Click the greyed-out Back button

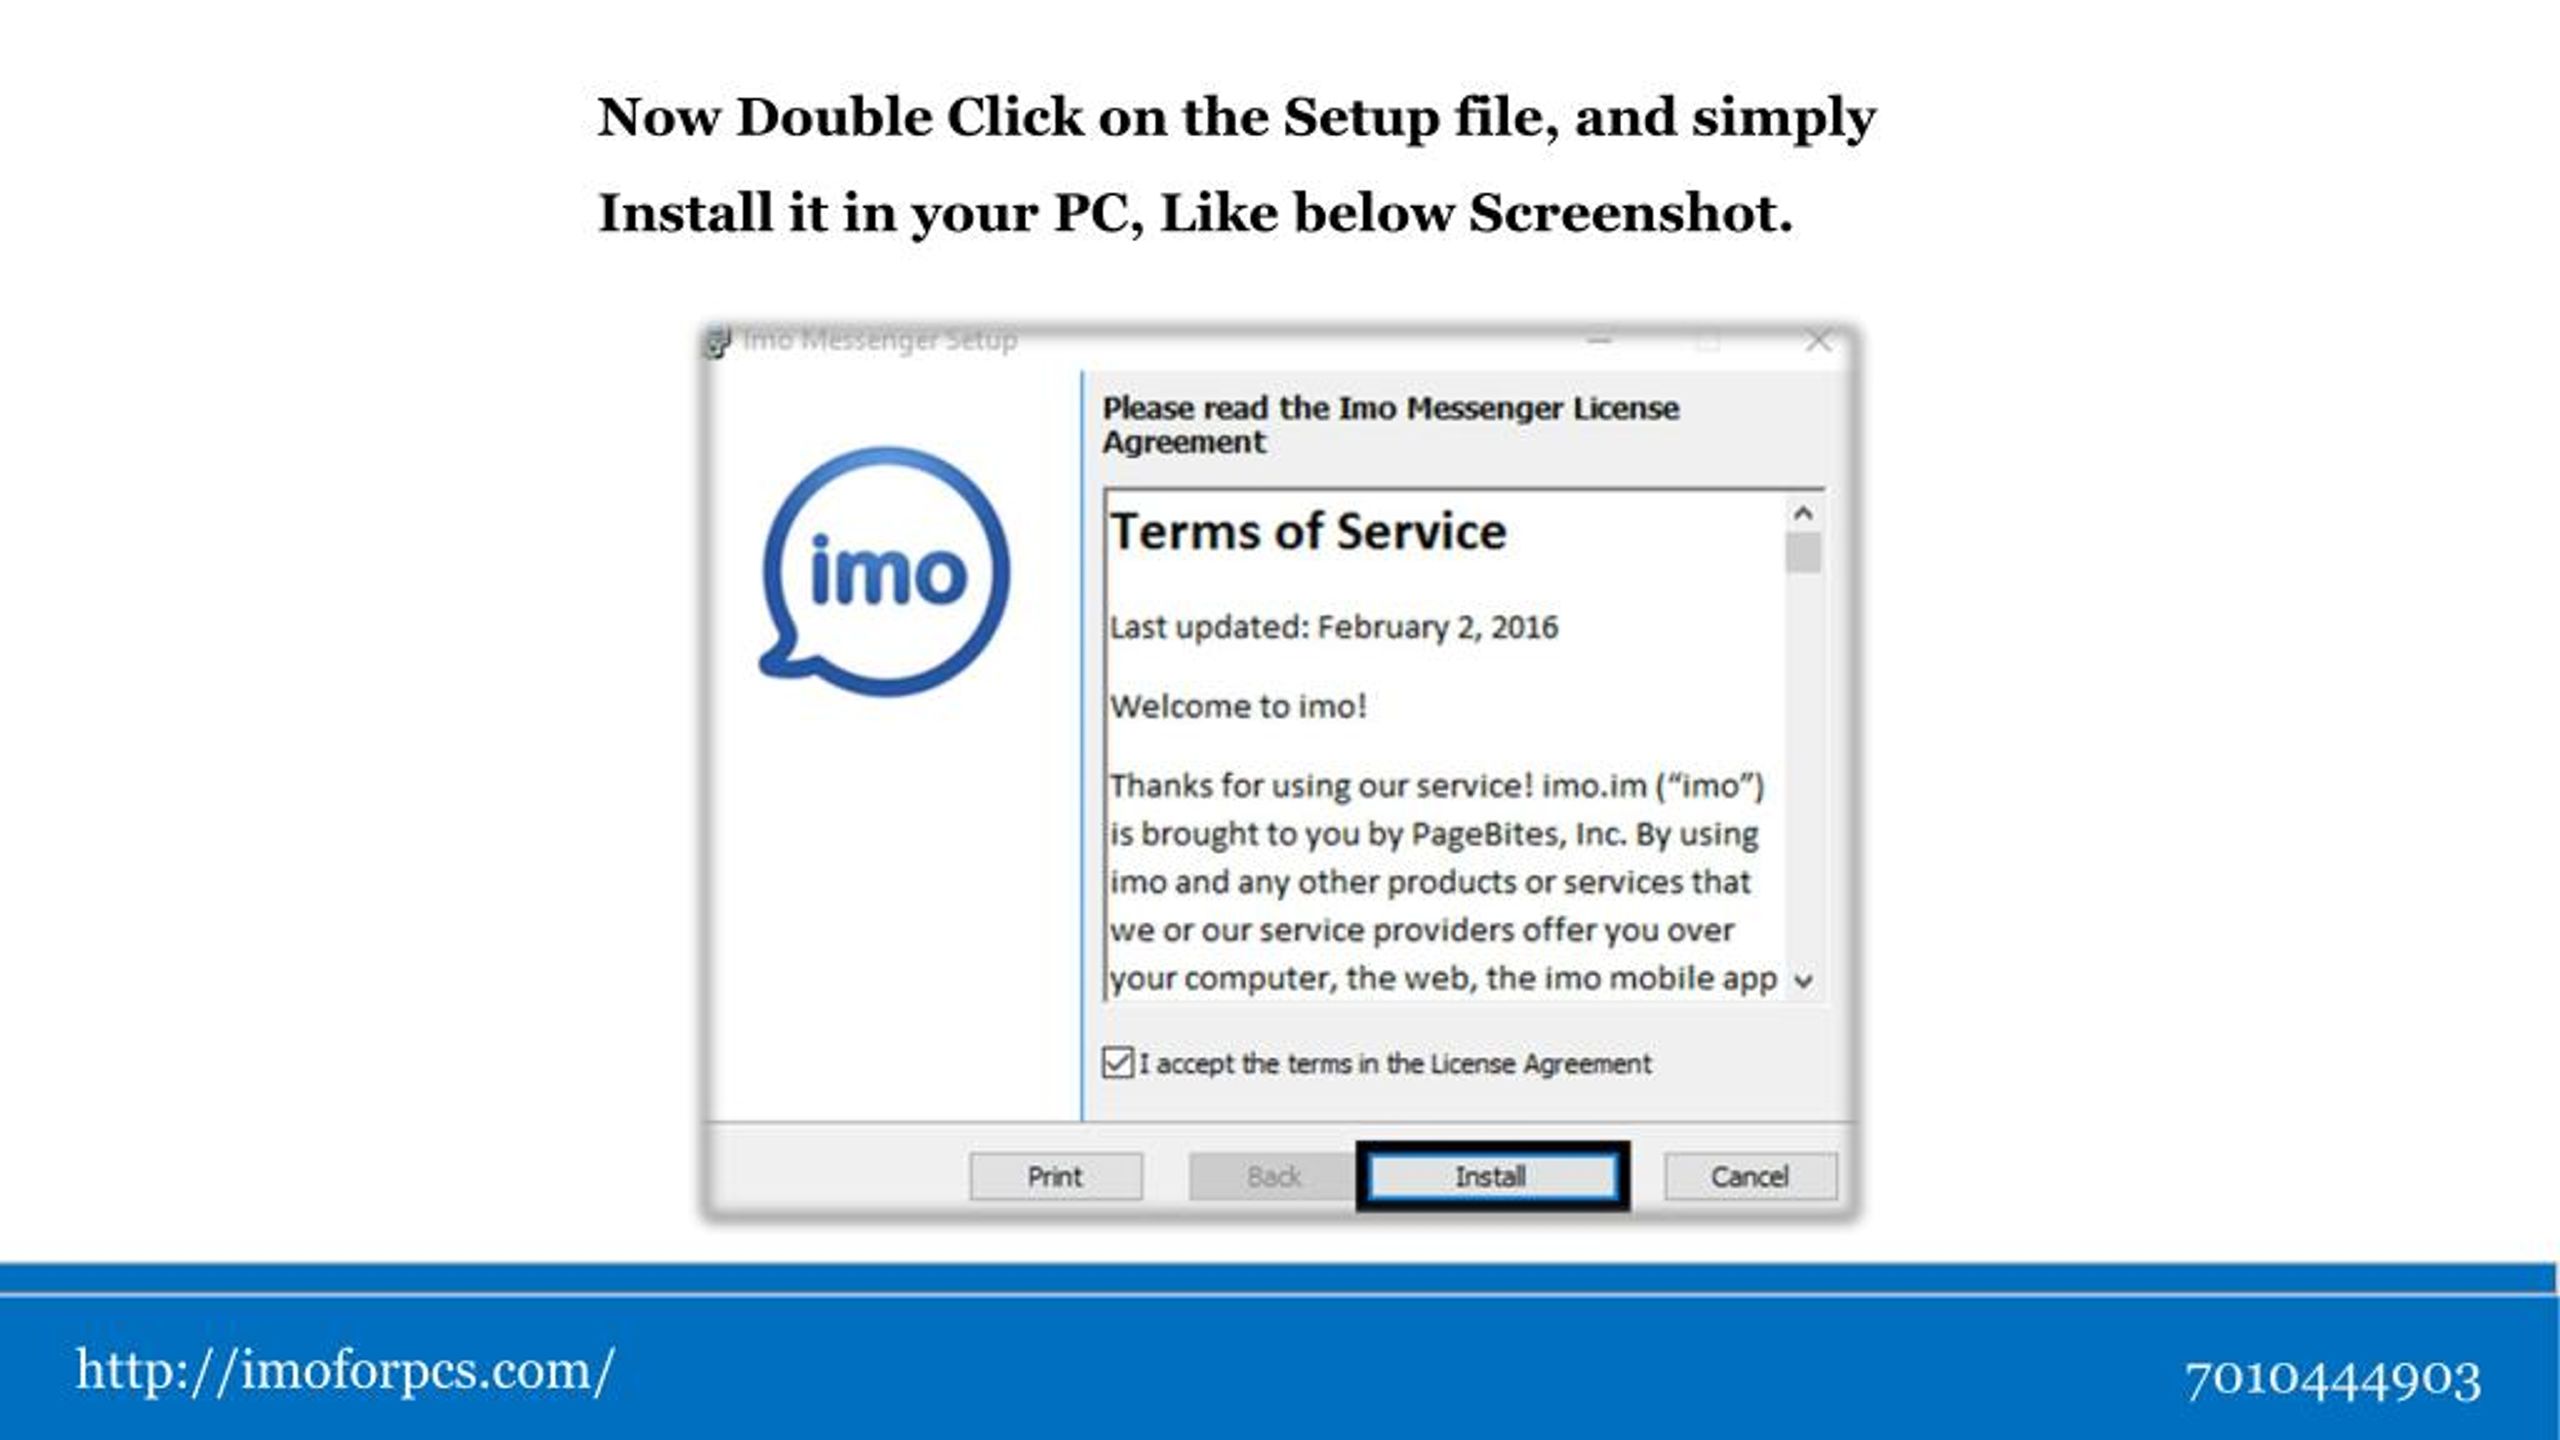[1273, 1176]
